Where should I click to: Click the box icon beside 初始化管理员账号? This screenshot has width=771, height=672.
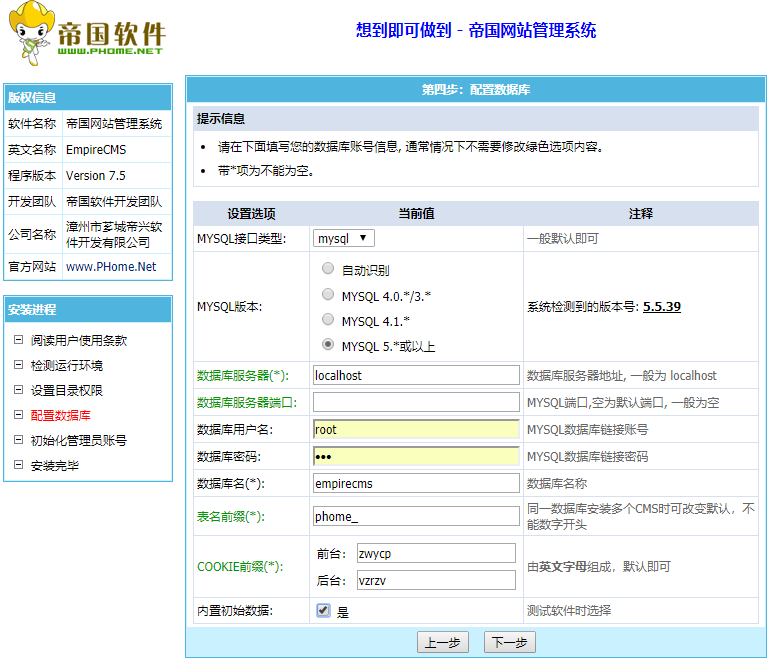18,440
